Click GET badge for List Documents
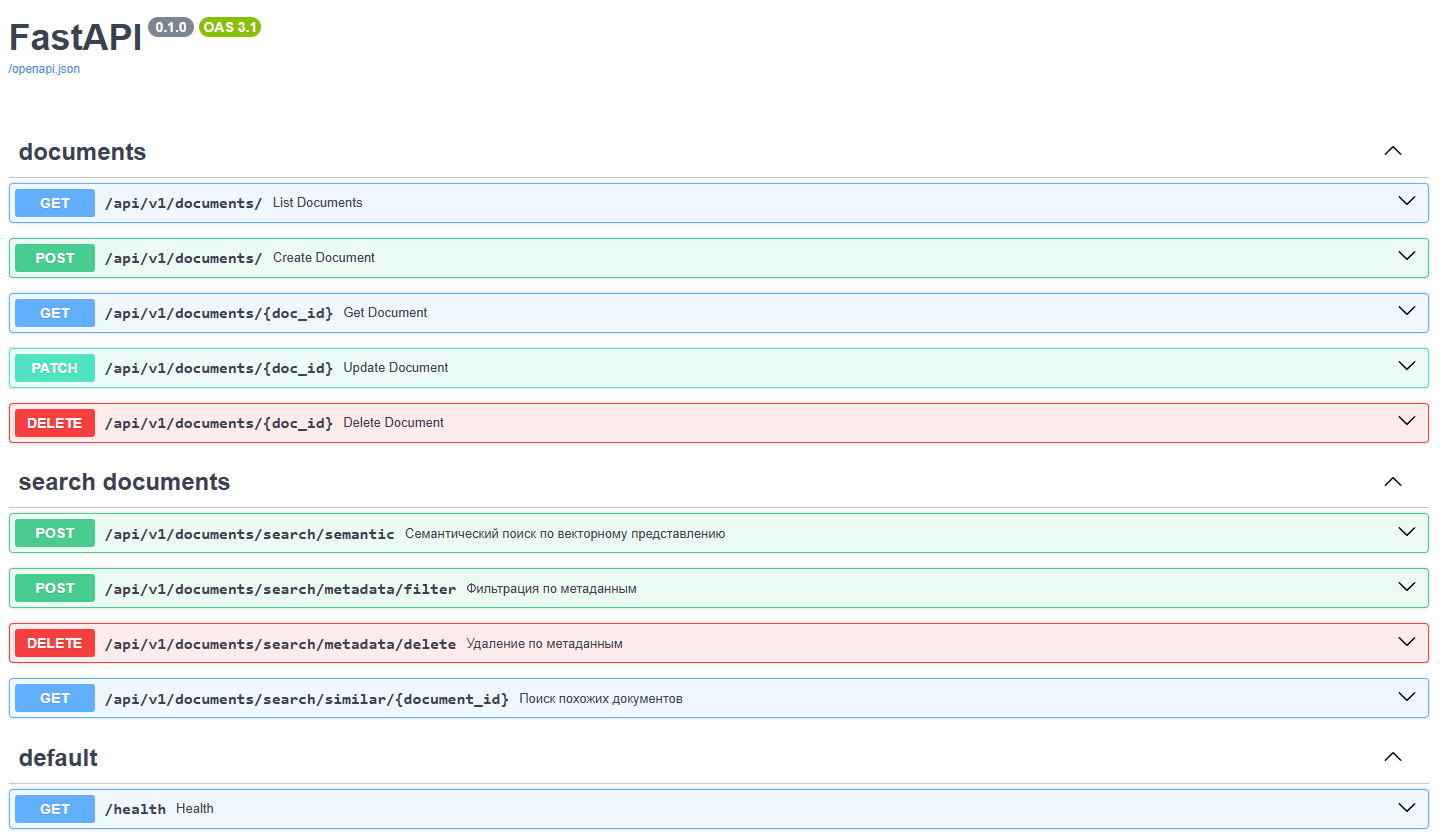 [55, 203]
